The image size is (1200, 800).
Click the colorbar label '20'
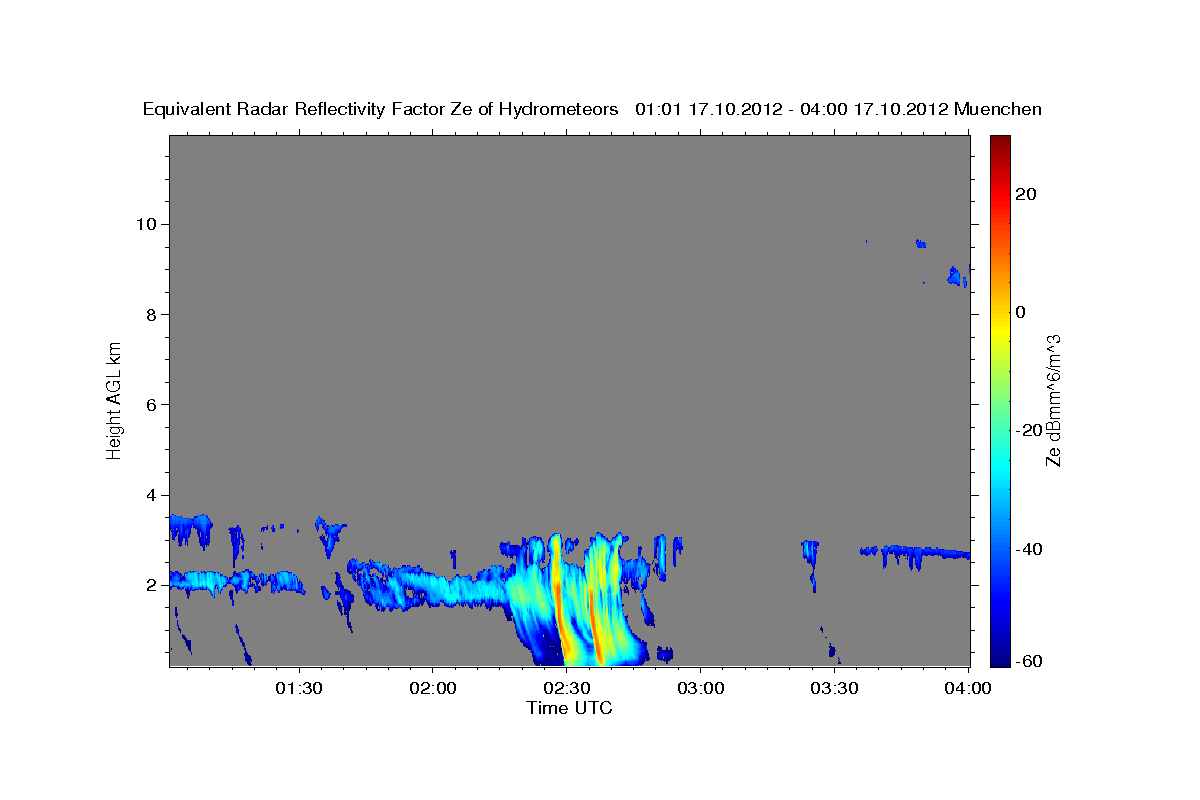tap(1025, 194)
